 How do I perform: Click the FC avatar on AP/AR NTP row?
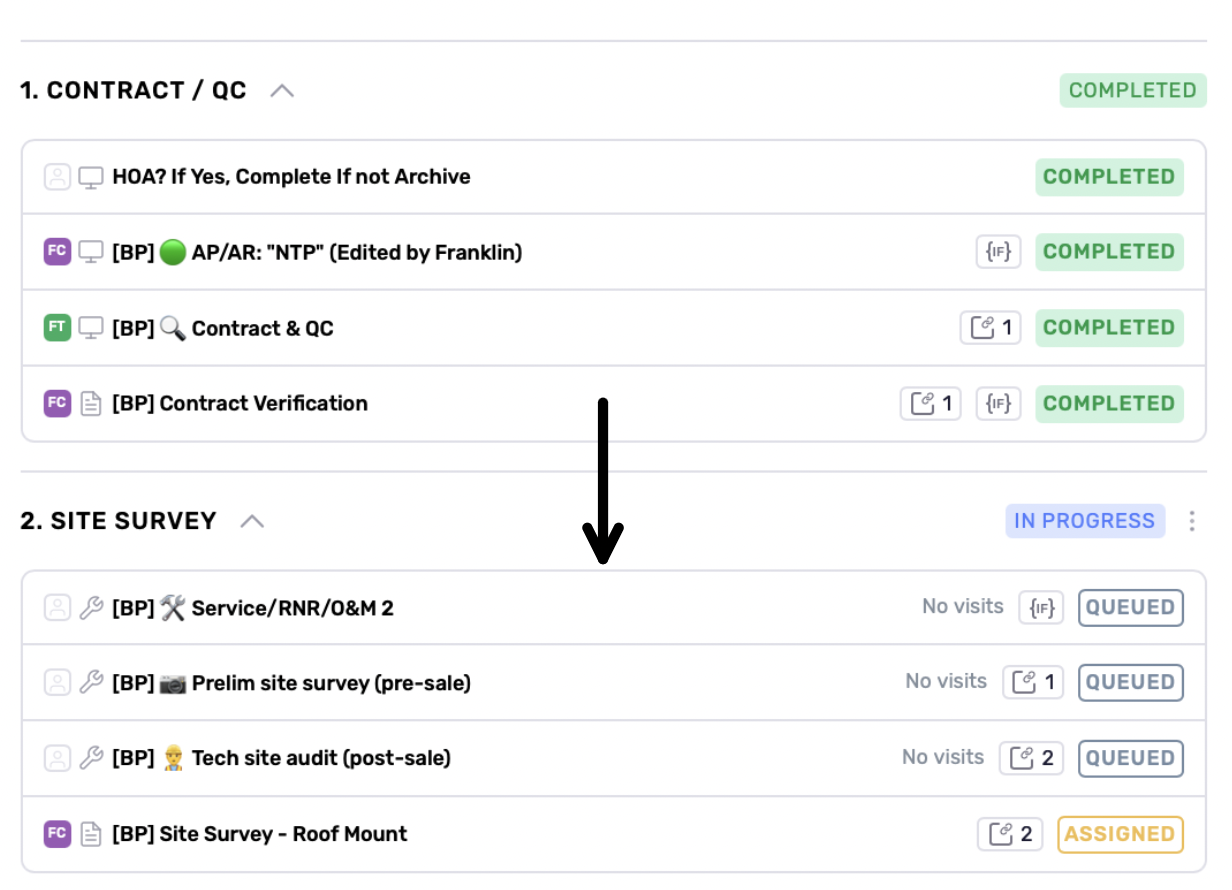[58, 252]
